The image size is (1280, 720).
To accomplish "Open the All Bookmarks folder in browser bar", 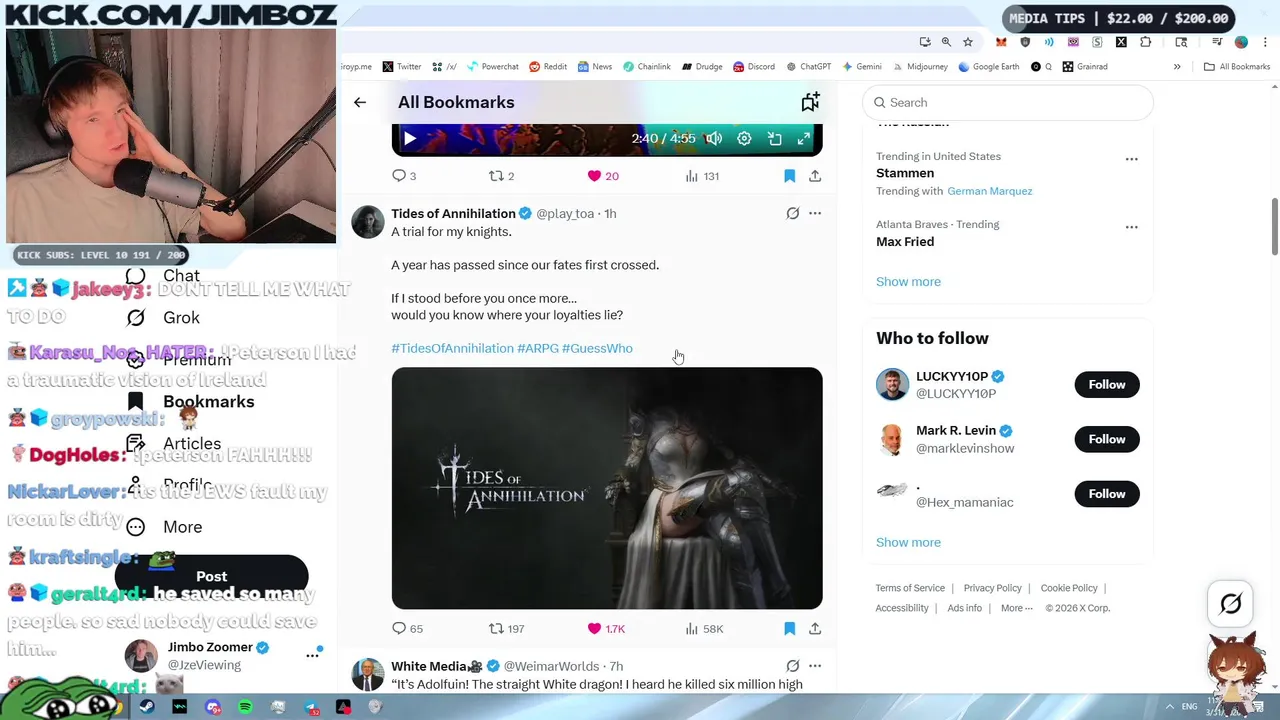I will 1237,67.
